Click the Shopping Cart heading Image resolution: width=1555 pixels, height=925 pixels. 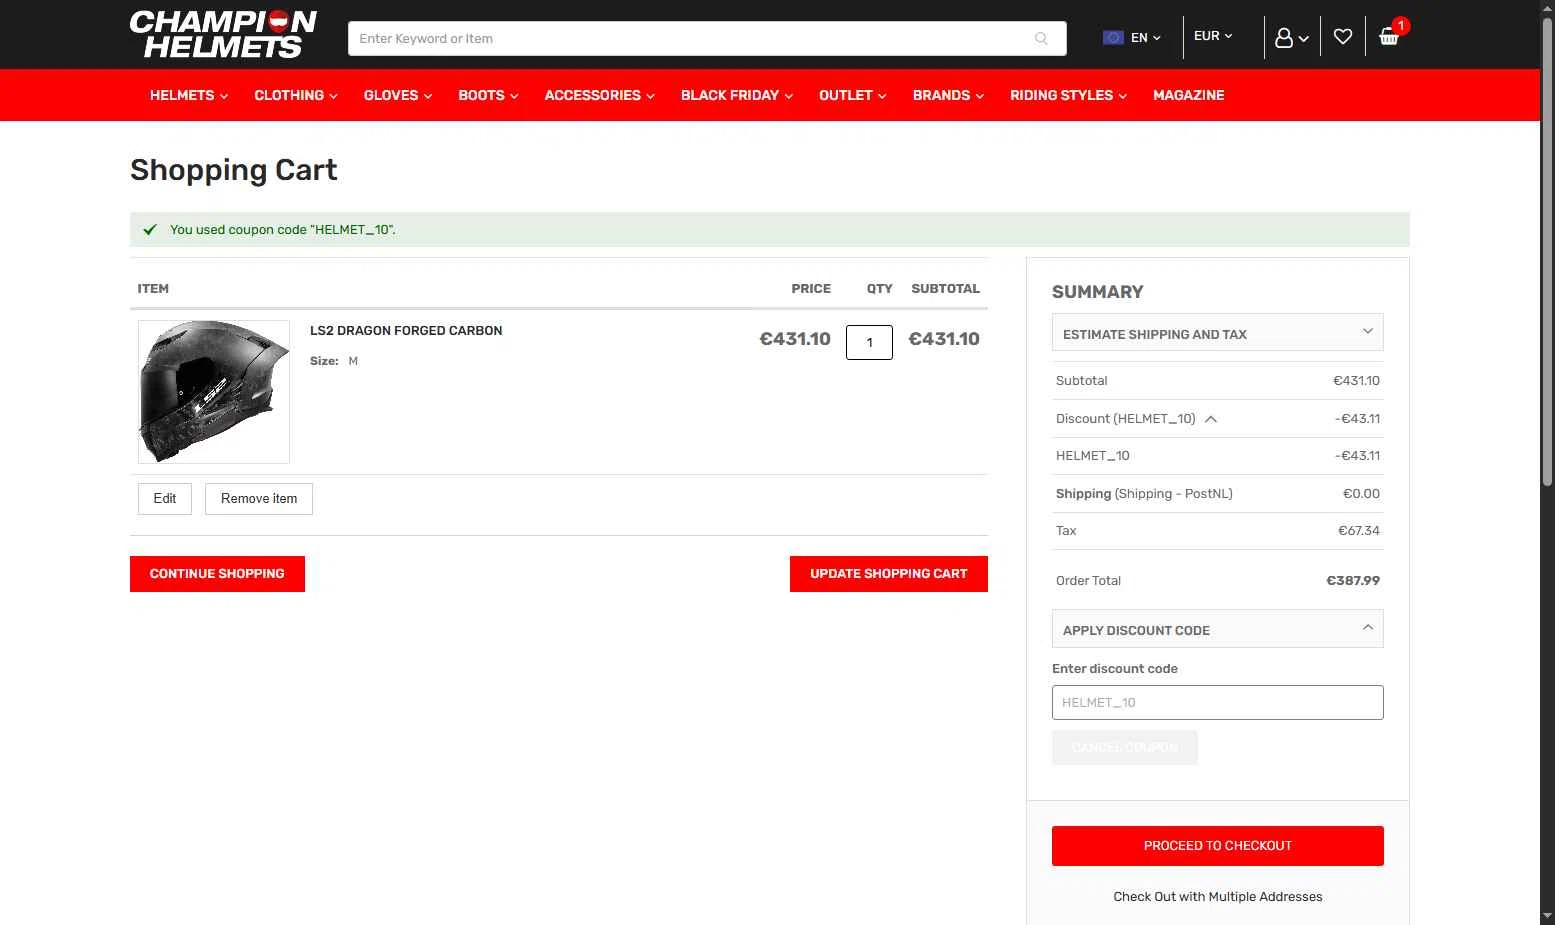pos(234,170)
